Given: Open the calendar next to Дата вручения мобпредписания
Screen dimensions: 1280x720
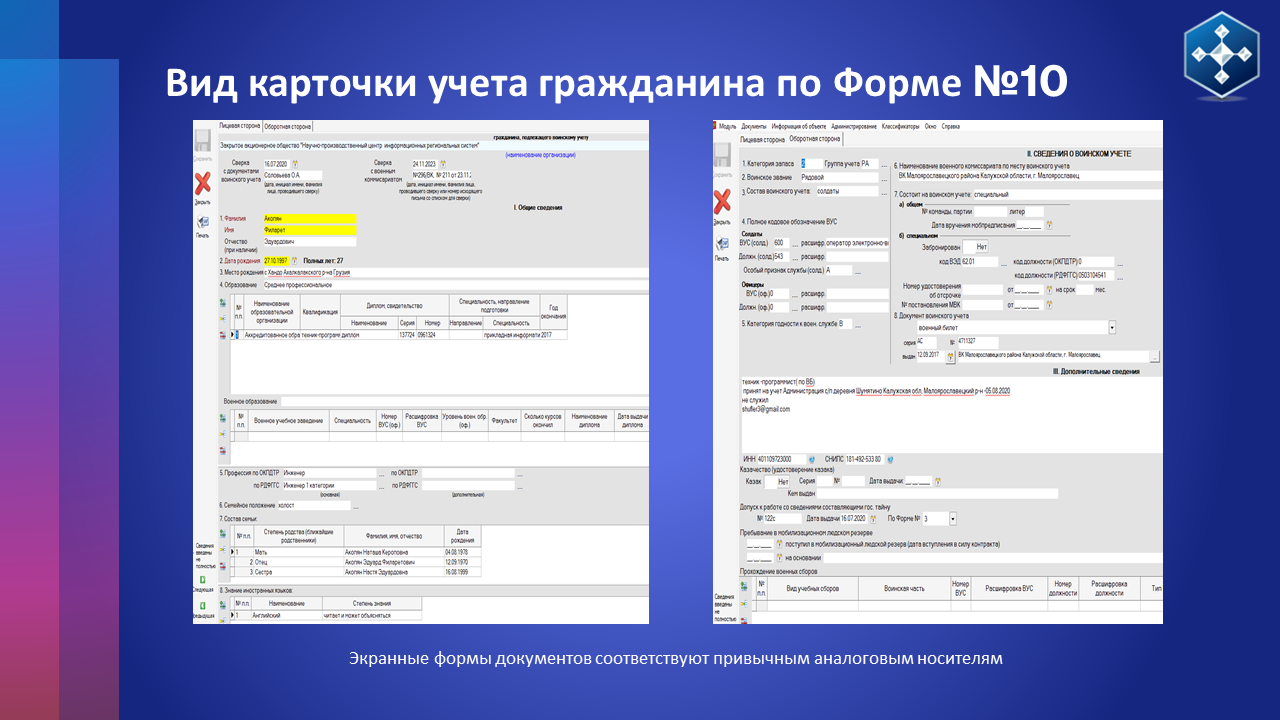Looking at the screenshot, I should pos(1049,226).
